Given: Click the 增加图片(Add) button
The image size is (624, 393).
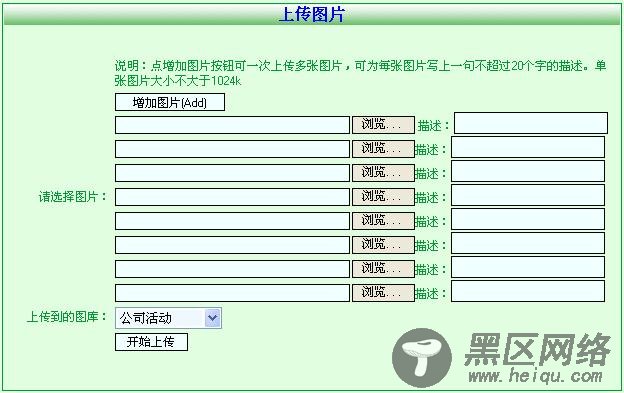Looking at the screenshot, I should [x=170, y=102].
